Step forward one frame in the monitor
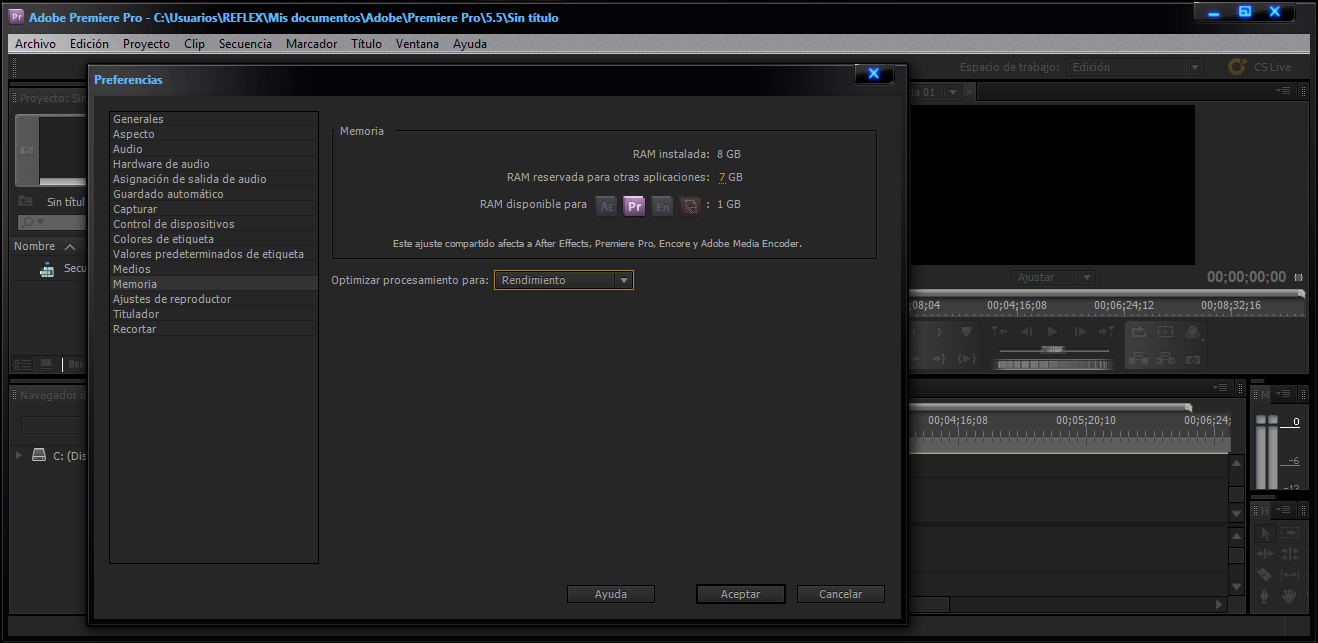The height and width of the screenshot is (643, 1318). pyautogui.click(x=1080, y=332)
